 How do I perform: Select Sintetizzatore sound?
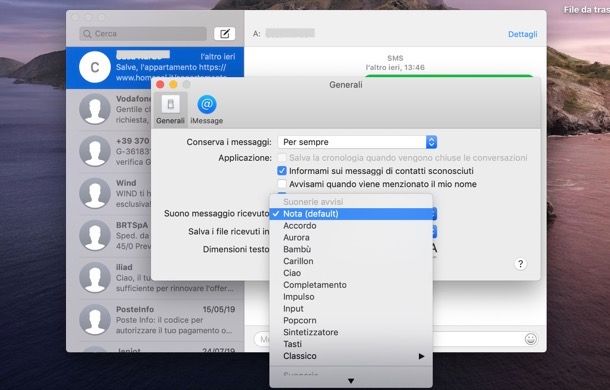point(351,332)
